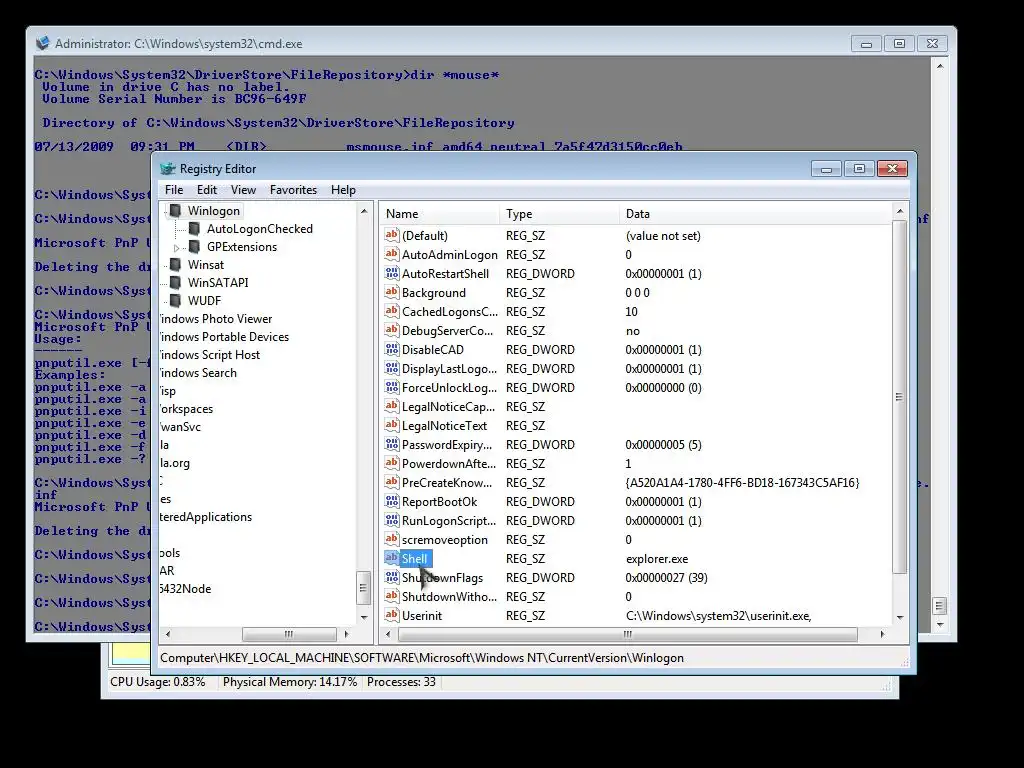
Task: Open the Help menu
Action: click(x=343, y=190)
